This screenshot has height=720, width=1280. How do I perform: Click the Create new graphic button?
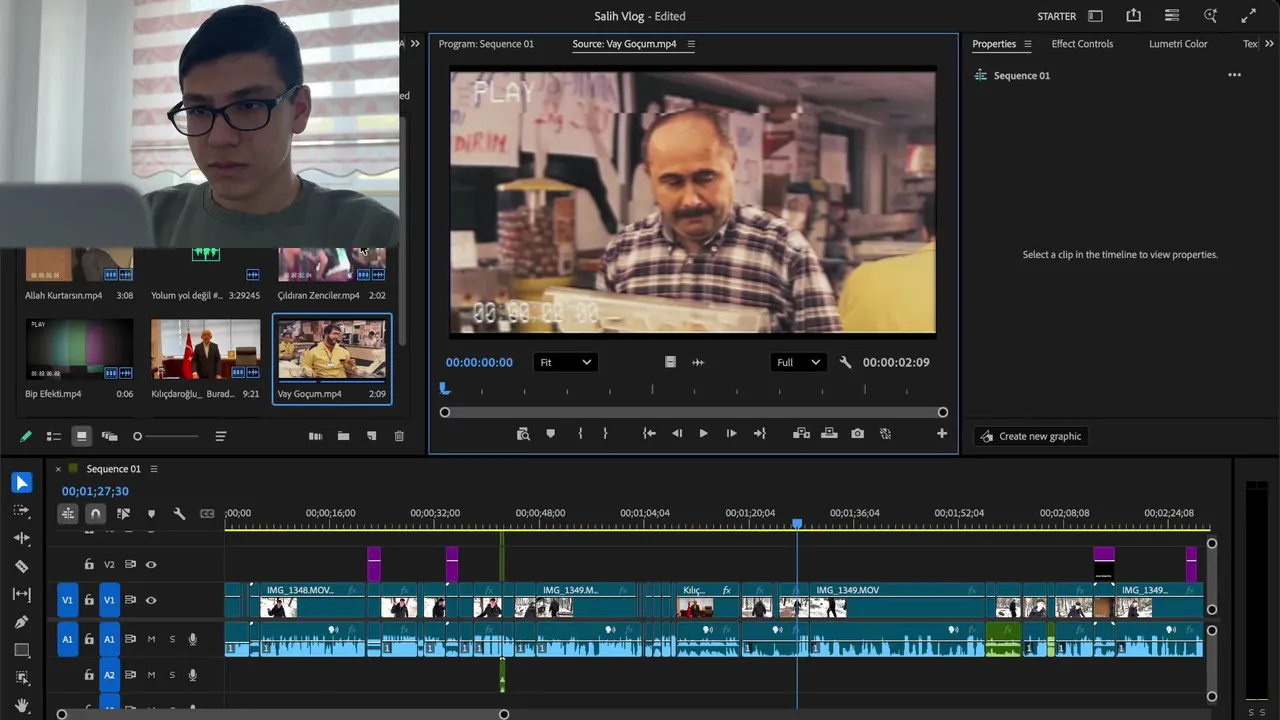(x=1031, y=436)
